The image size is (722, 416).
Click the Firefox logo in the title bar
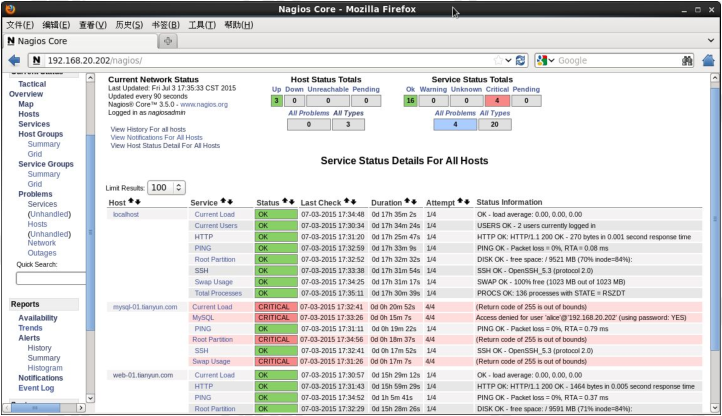10,9
